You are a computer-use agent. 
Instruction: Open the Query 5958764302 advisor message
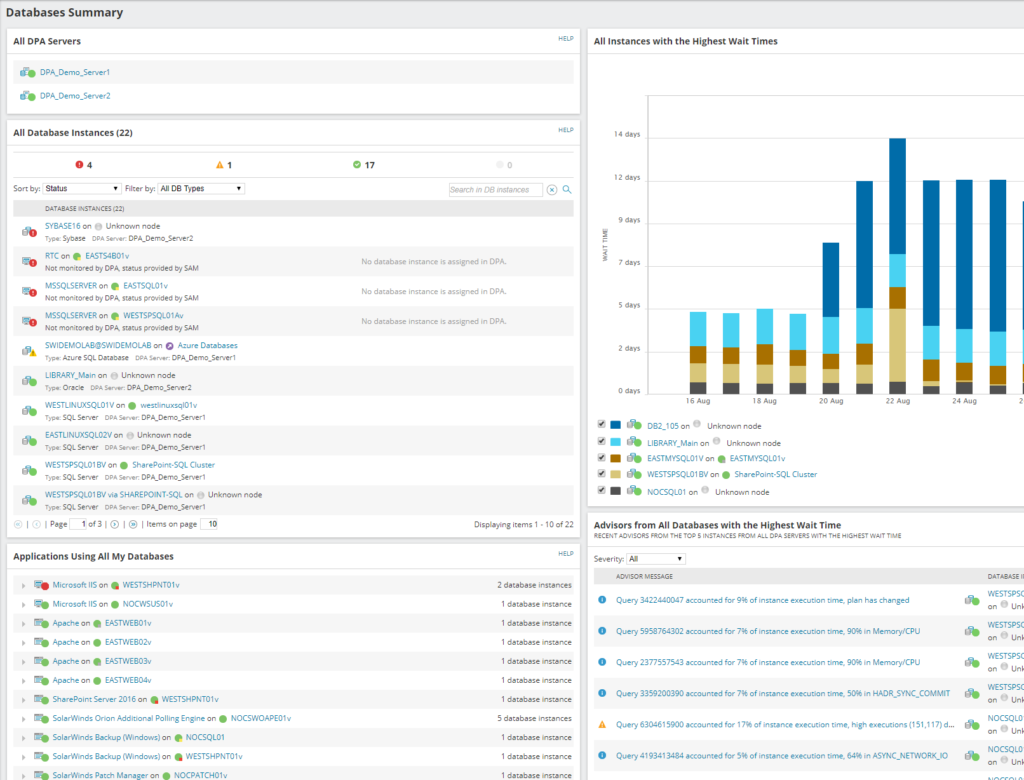click(x=768, y=631)
